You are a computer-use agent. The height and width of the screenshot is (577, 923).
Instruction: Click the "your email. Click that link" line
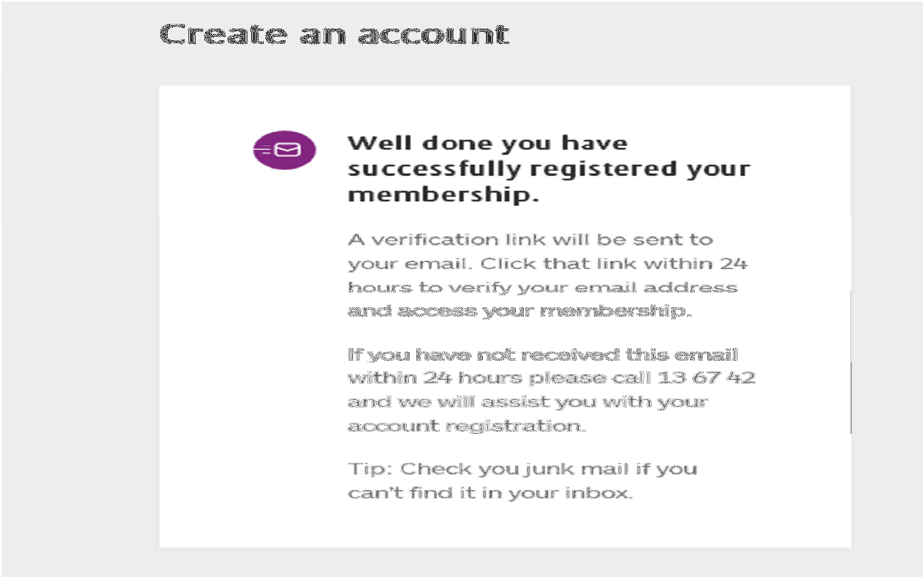(547, 264)
